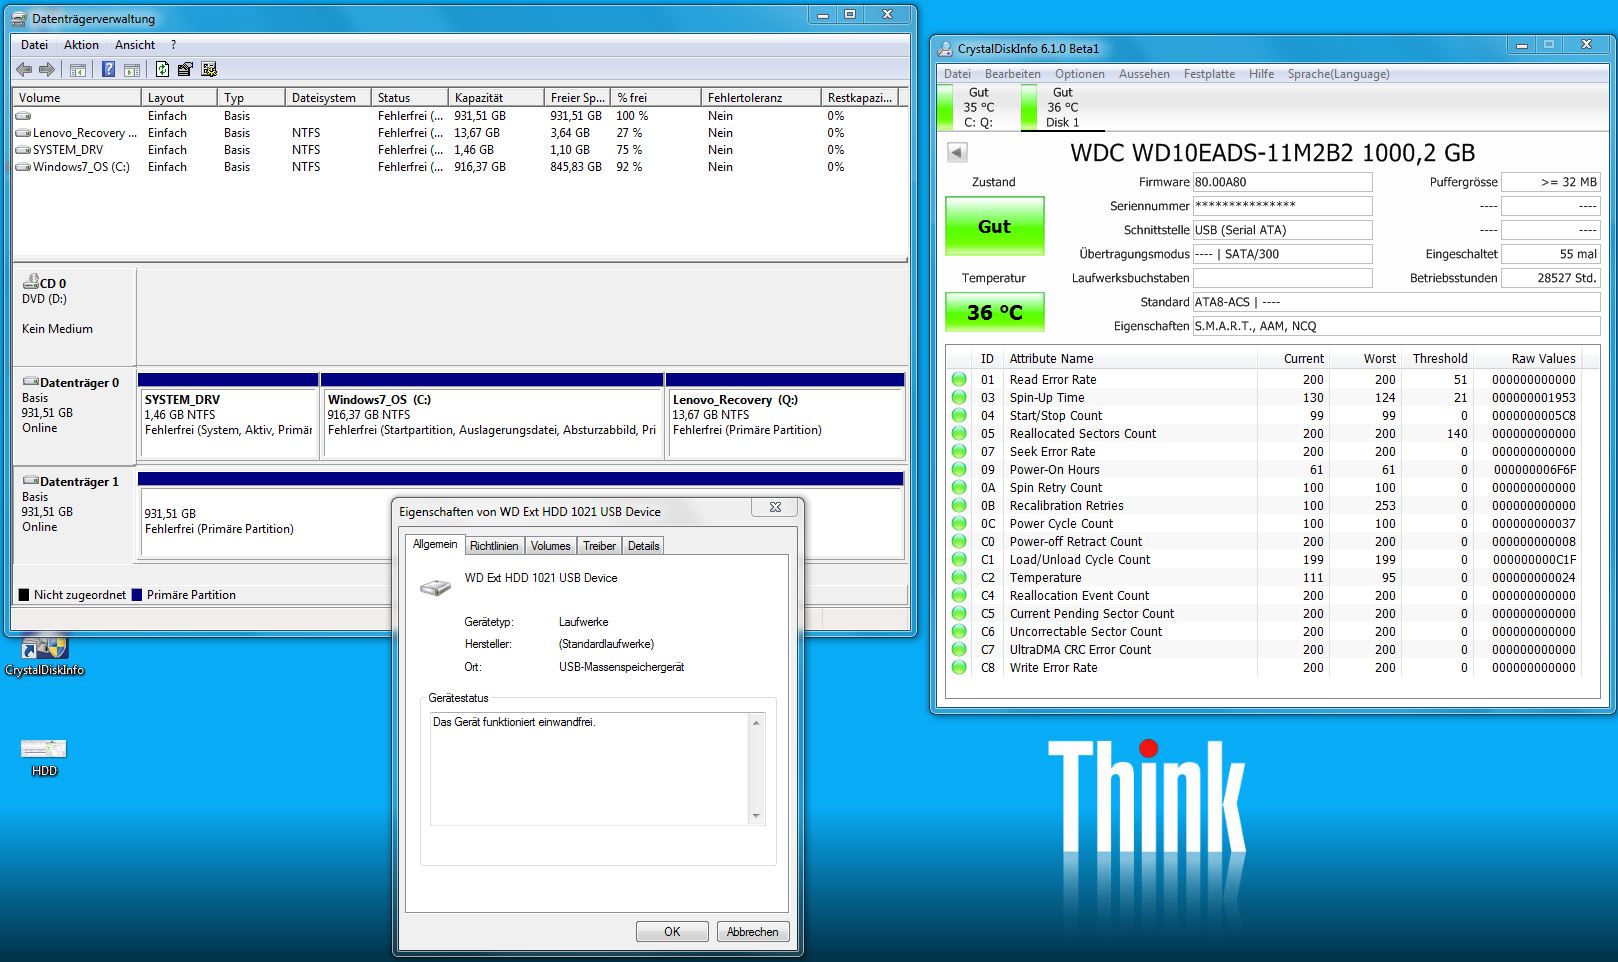Click the green status circle for Read Error Rate
Image resolution: width=1618 pixels, height=962 pixels.
[959, 380]
